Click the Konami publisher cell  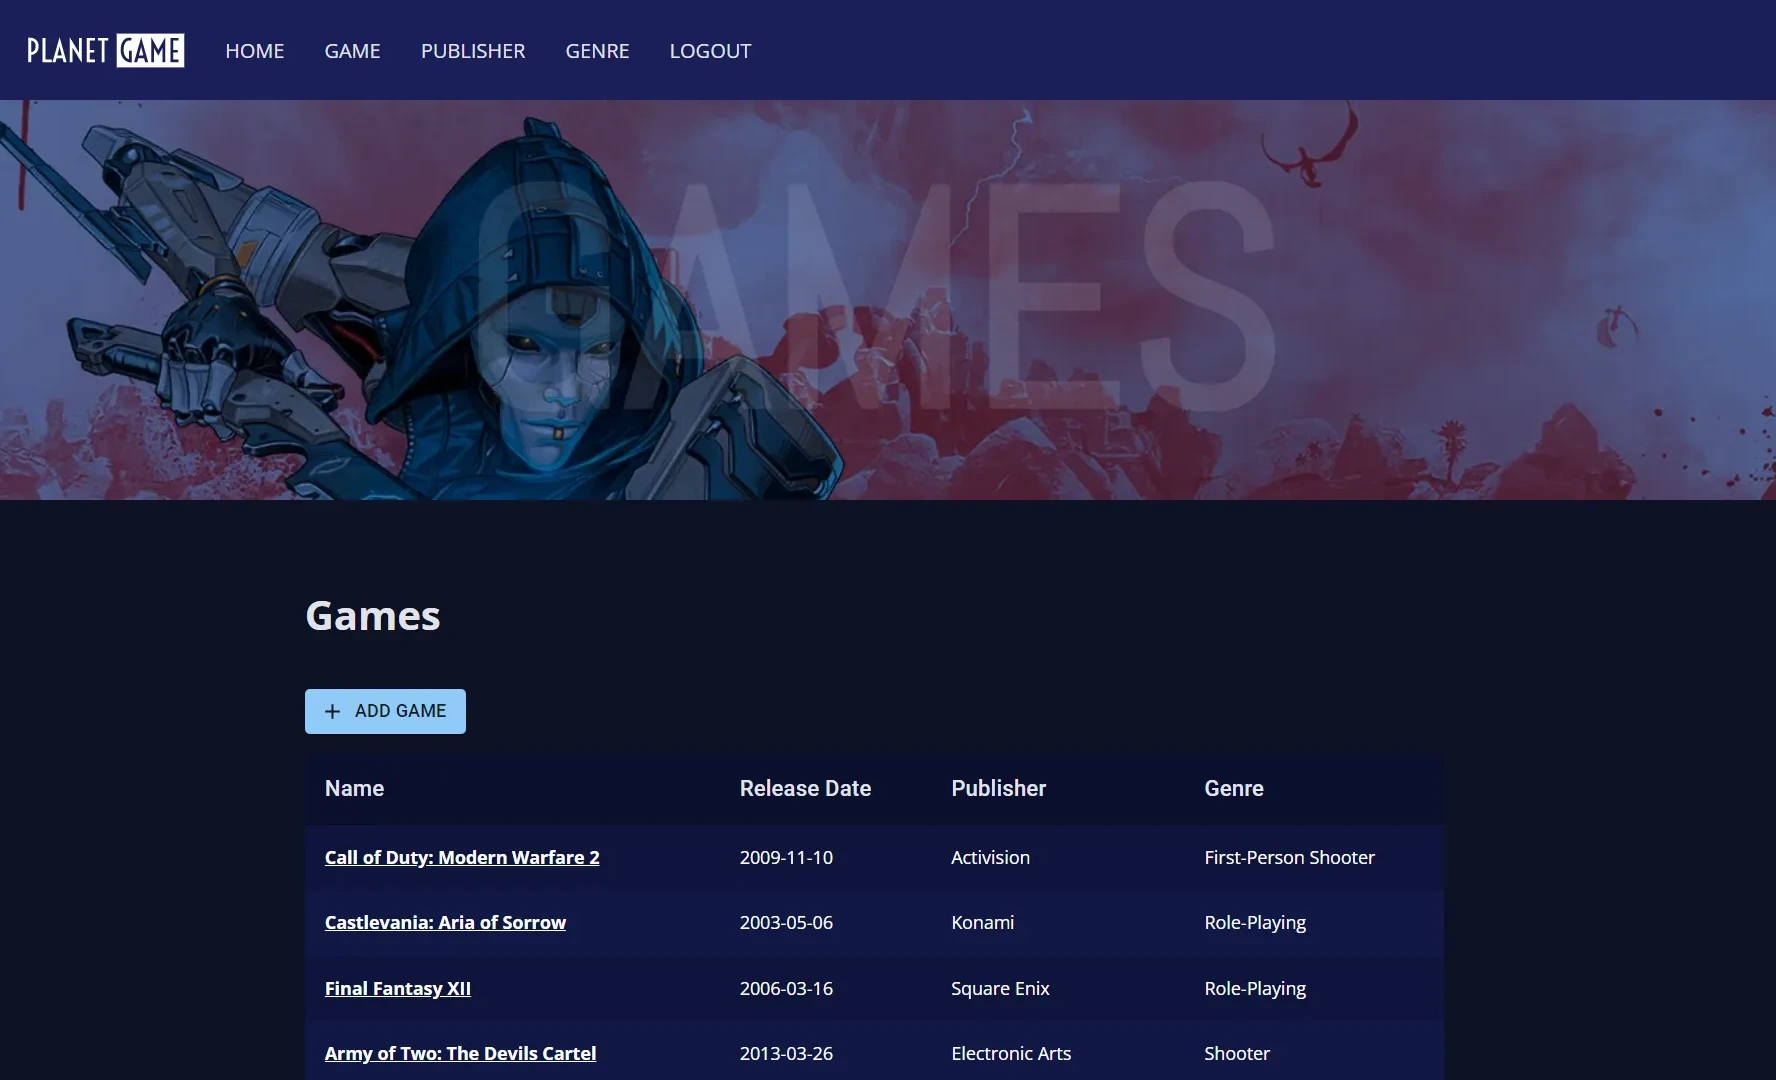(x=982, y=922)
